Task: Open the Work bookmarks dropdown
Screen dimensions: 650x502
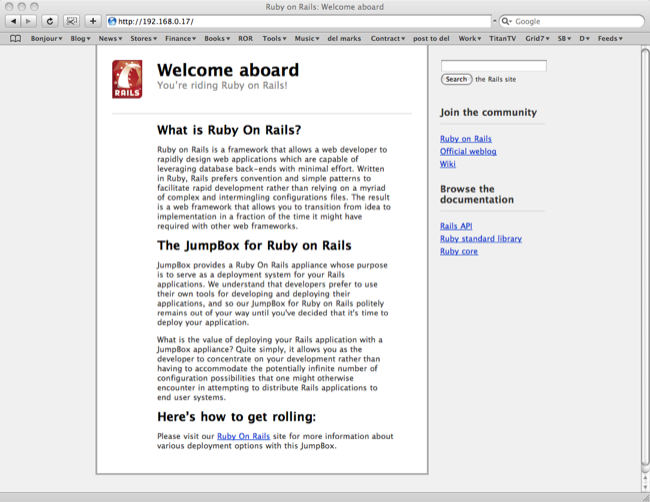Action: (x=470, y=39)
